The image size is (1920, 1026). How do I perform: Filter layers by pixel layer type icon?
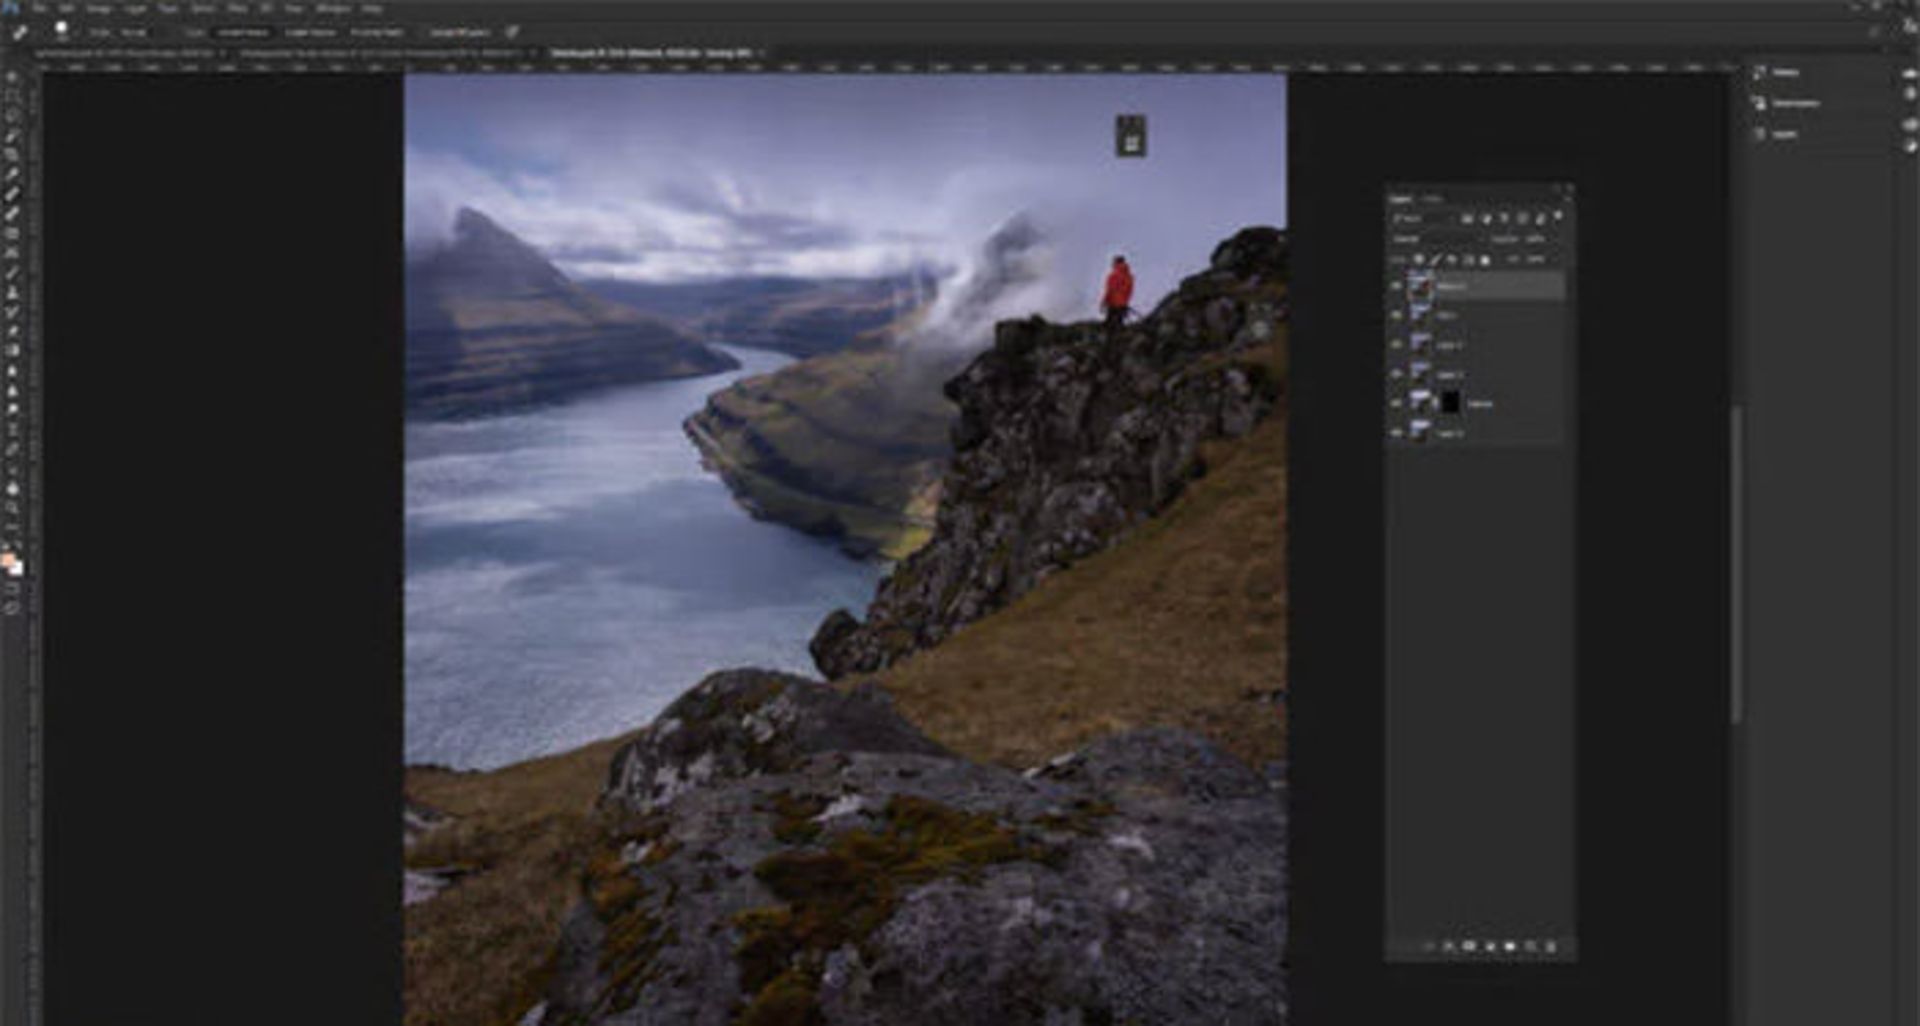point(1467,218)
